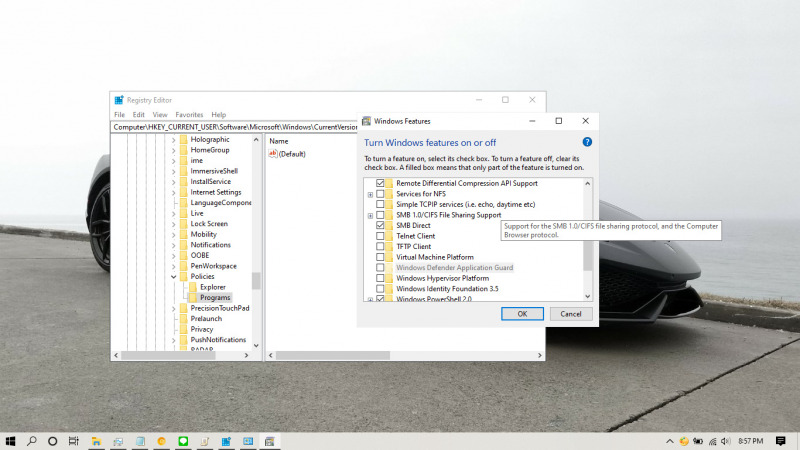Screen dimensions: 800x450
Task: Open the Edit menu in Registry Editor
Action: tap(138, 115)
